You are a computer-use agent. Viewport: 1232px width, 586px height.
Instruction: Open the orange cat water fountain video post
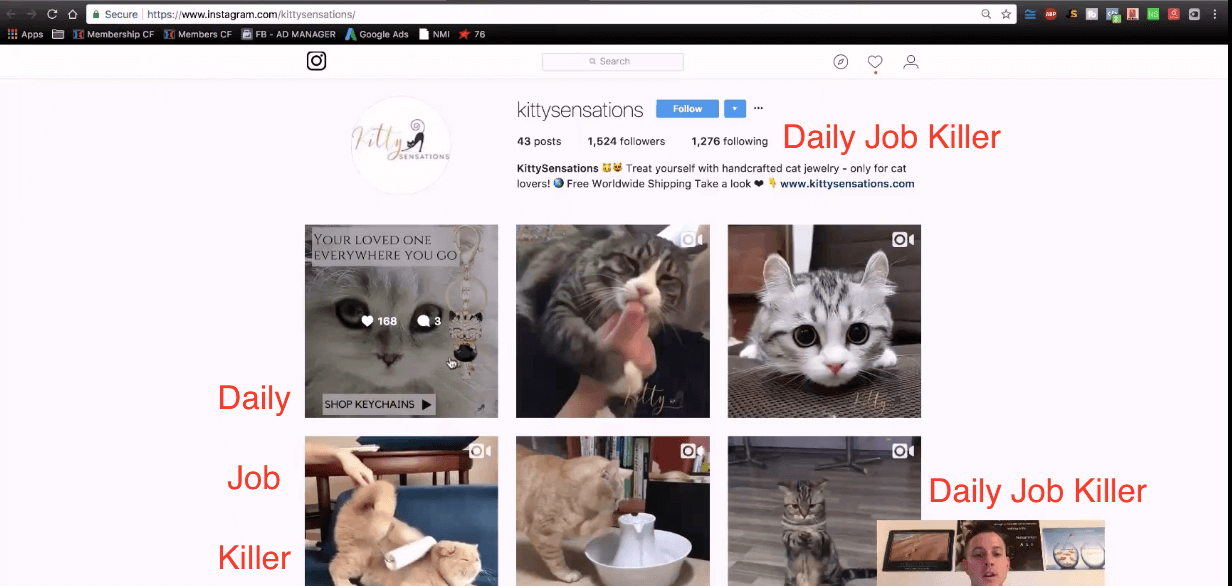pyautogui.click(x=613, y=510)
